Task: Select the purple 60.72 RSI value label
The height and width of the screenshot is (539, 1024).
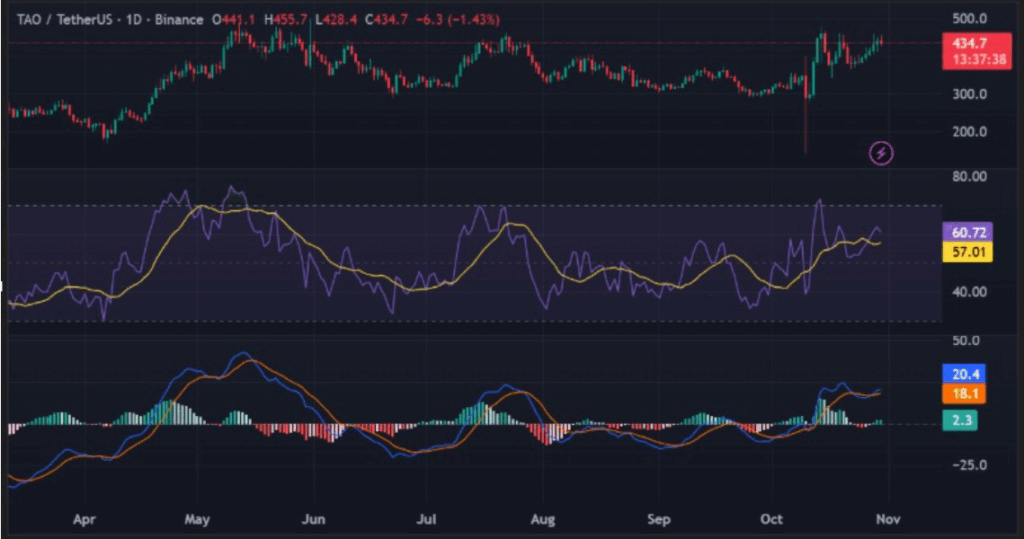Action: (966, 232)
